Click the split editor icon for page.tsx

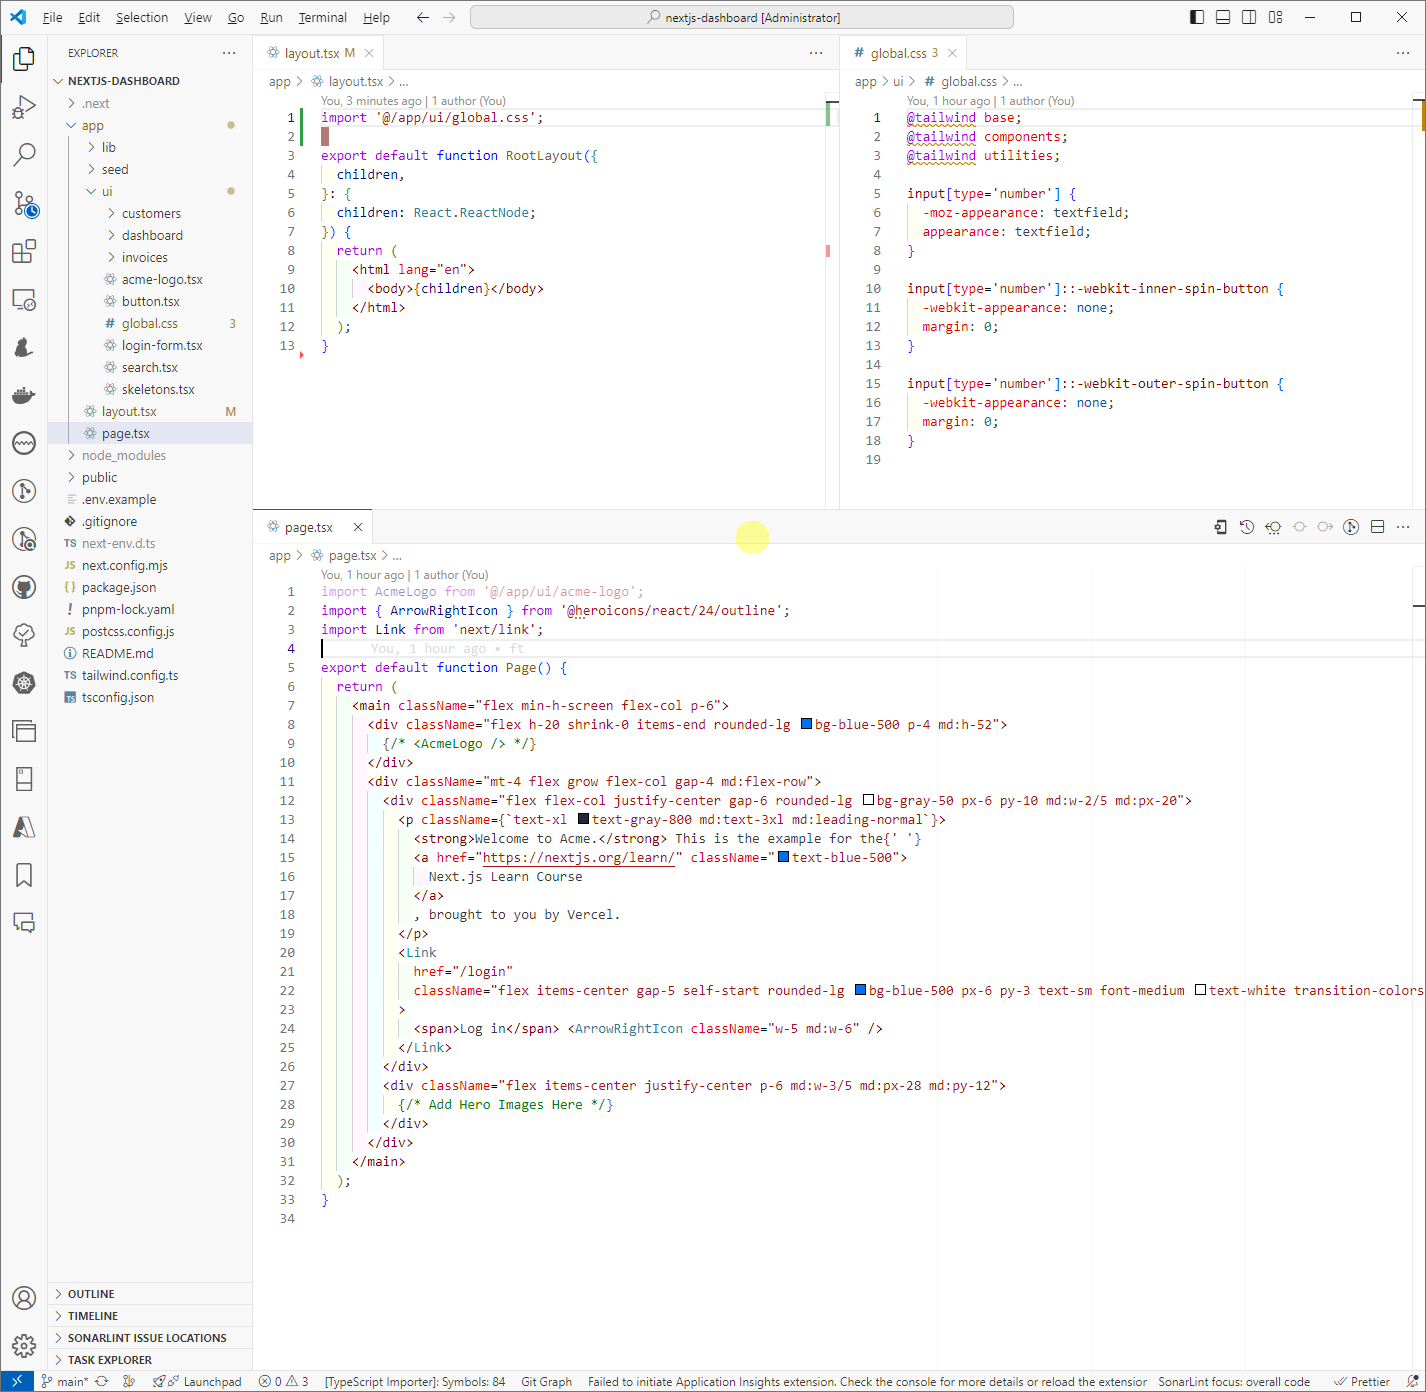point(1377,527)
